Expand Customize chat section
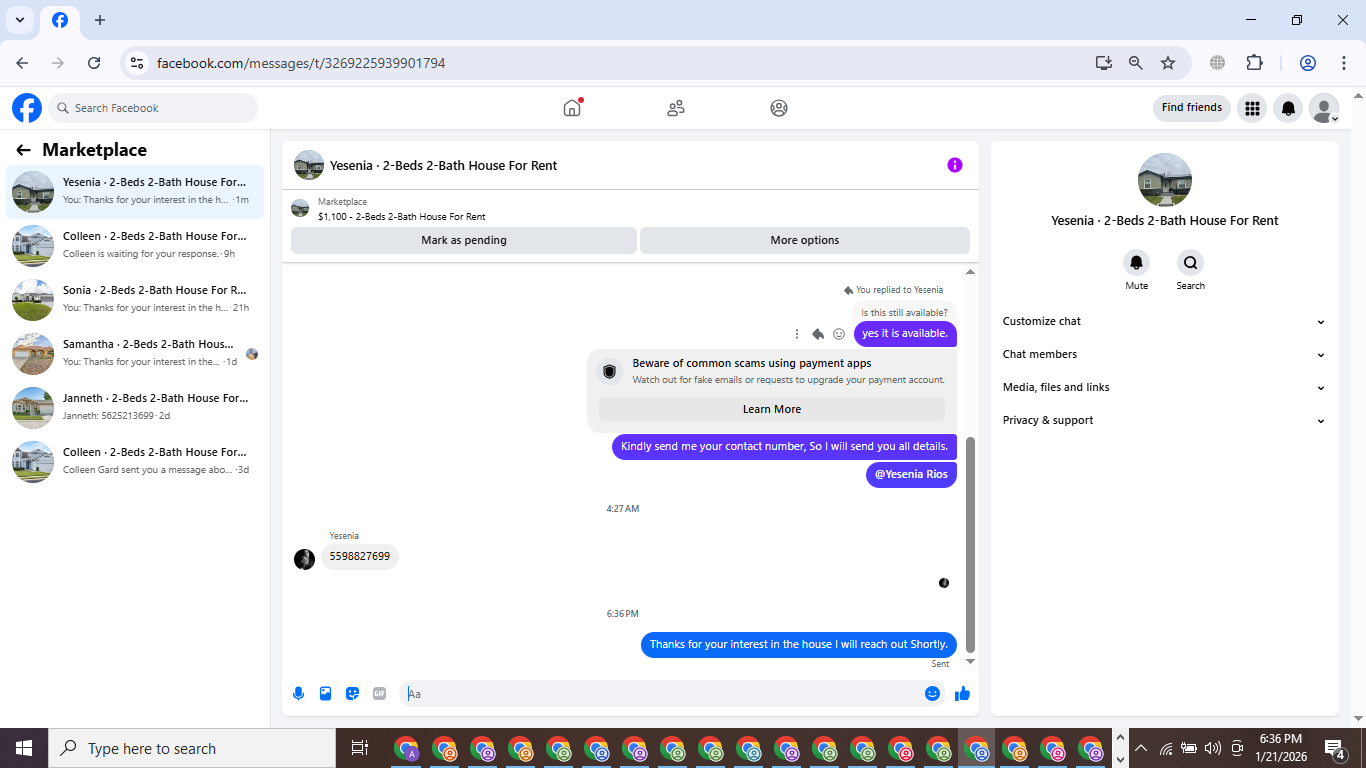 tap(1164, 321)
